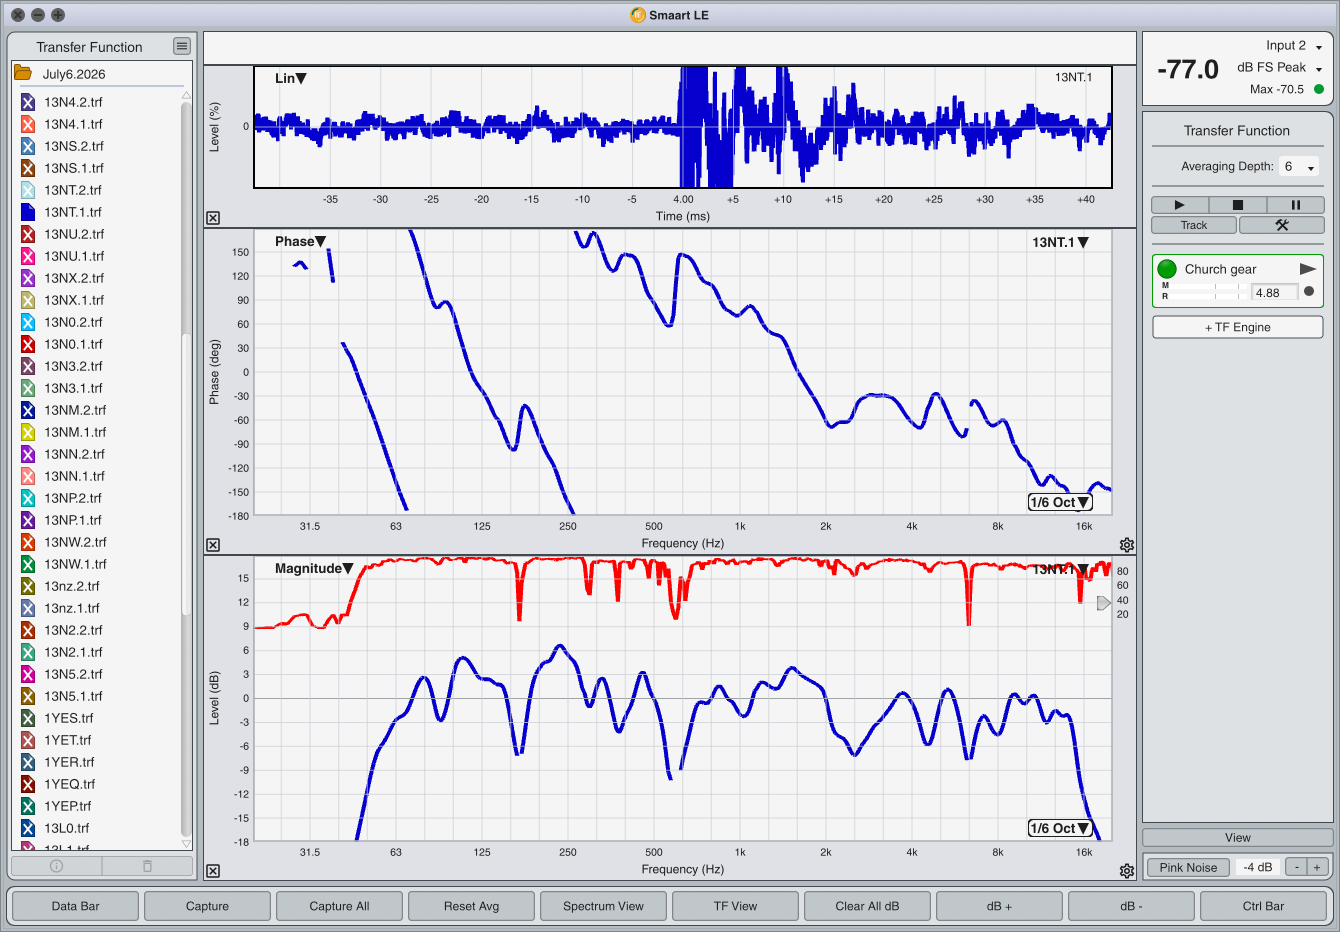Image resolution: width=1340 pixels, height=932 pixels.
Task: Open the Averaging Depth dropdown
Action: [1299, 167]
